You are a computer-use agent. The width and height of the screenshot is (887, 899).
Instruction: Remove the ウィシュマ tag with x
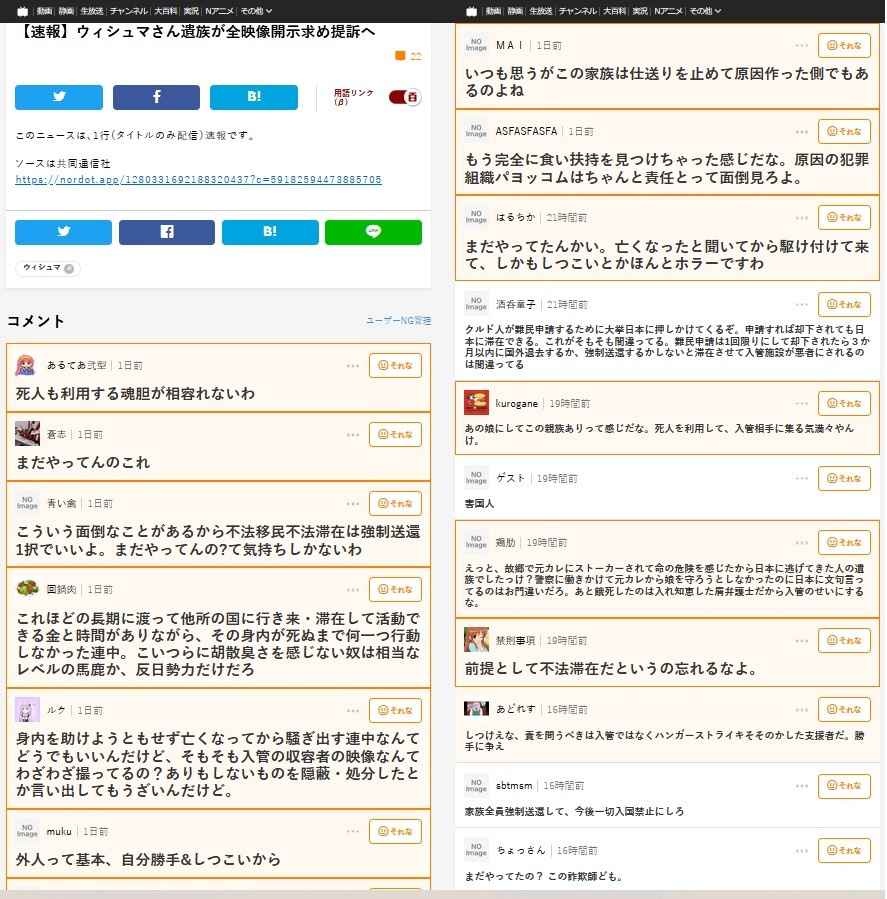click(x=69, y=268)
